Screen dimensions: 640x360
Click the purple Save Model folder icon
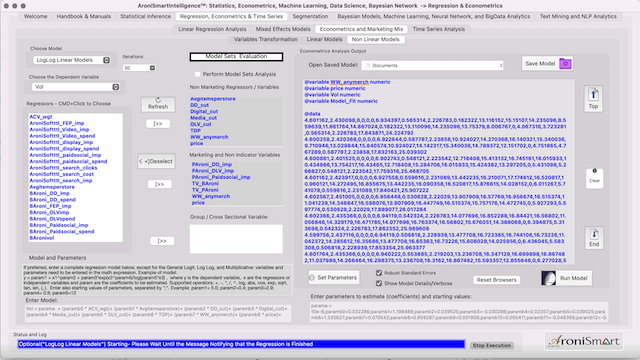coord(565,64)
